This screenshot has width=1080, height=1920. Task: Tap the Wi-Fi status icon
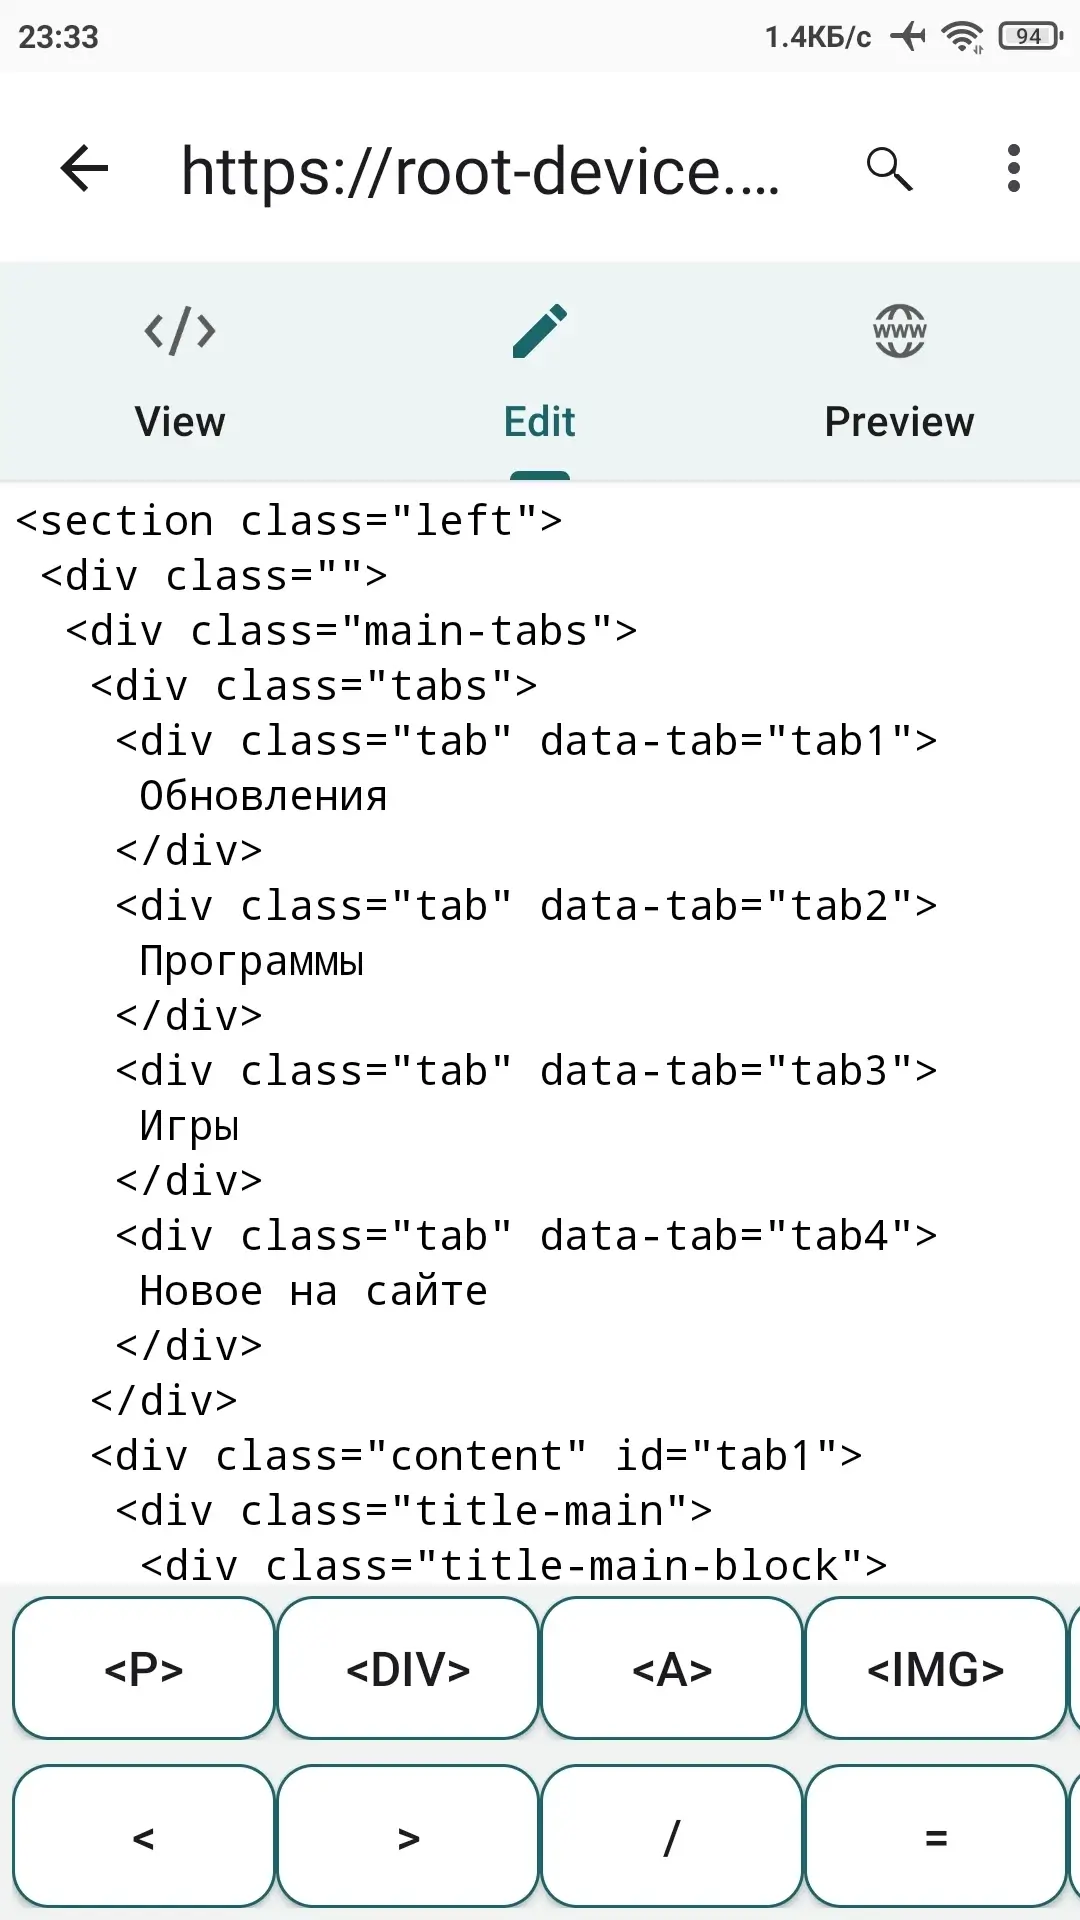(962, 37)
